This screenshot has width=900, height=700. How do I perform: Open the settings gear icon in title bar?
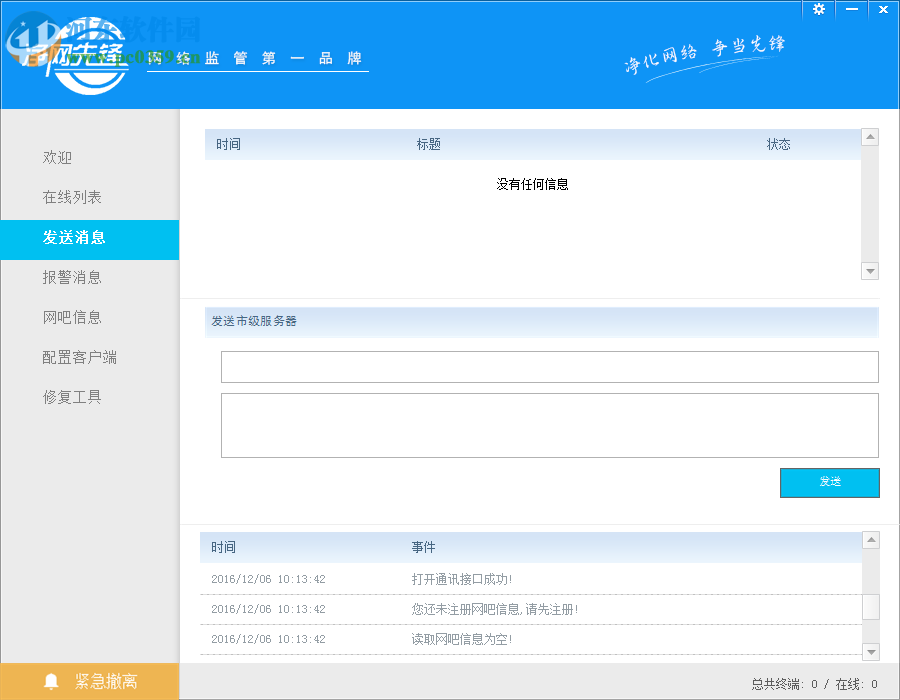click(x=818, y=9)
